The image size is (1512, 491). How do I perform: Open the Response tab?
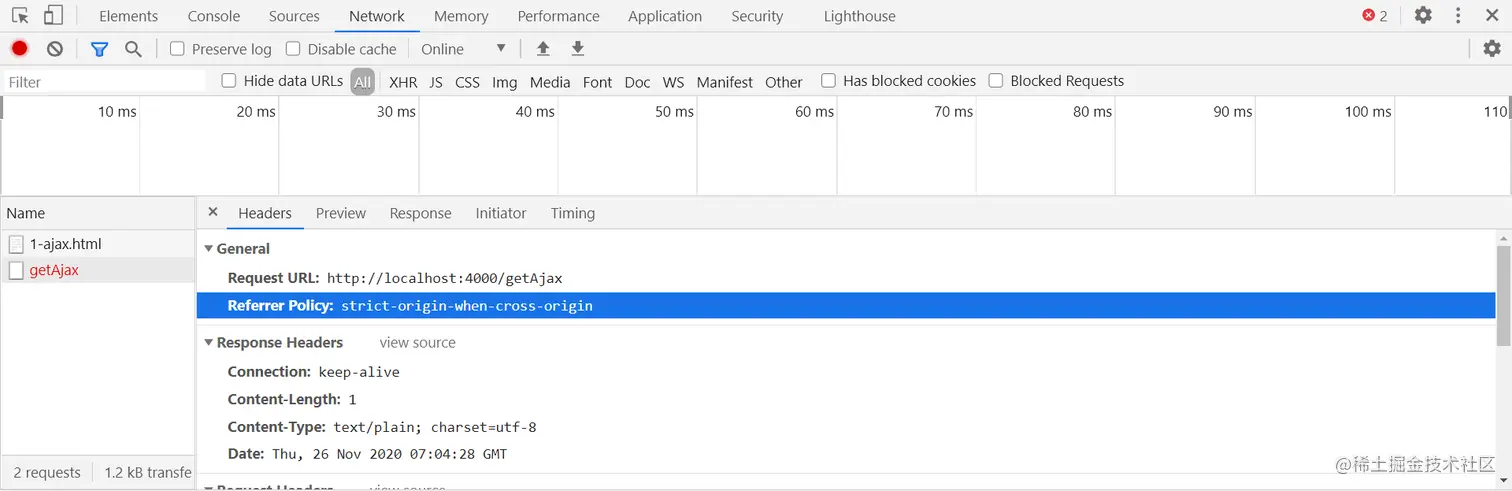[420, 213]
